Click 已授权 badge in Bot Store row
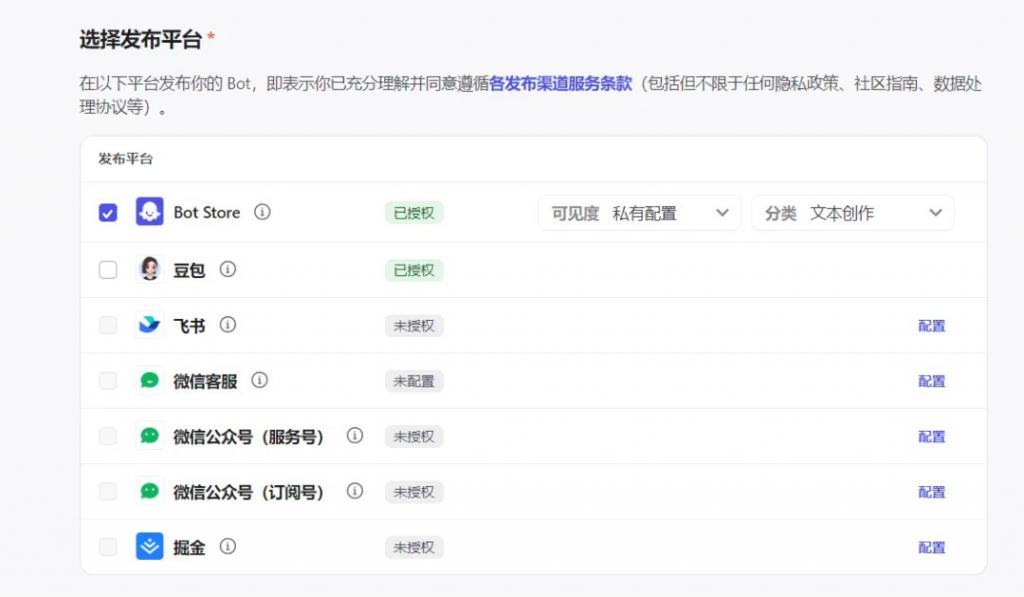The width and height of the screenshot is (1024, 597). [x=414, y=213]
